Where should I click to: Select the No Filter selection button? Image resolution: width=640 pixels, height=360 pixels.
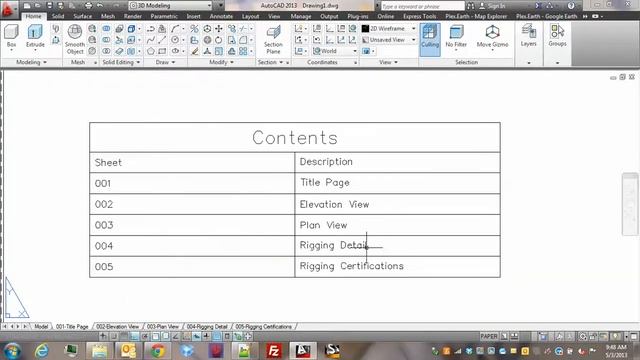click(x=456, y=36)
